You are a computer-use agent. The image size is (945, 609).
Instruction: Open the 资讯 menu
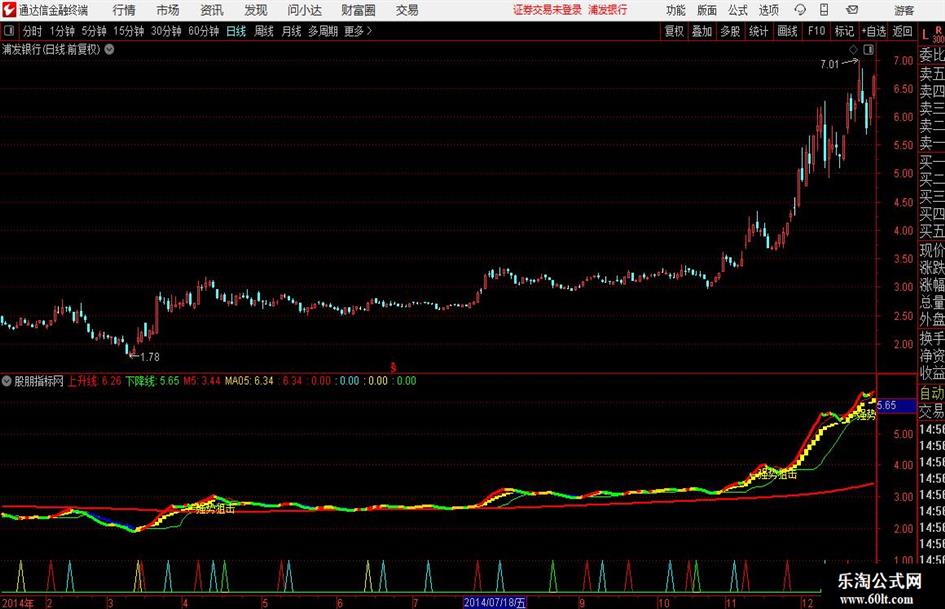point(212,10)
